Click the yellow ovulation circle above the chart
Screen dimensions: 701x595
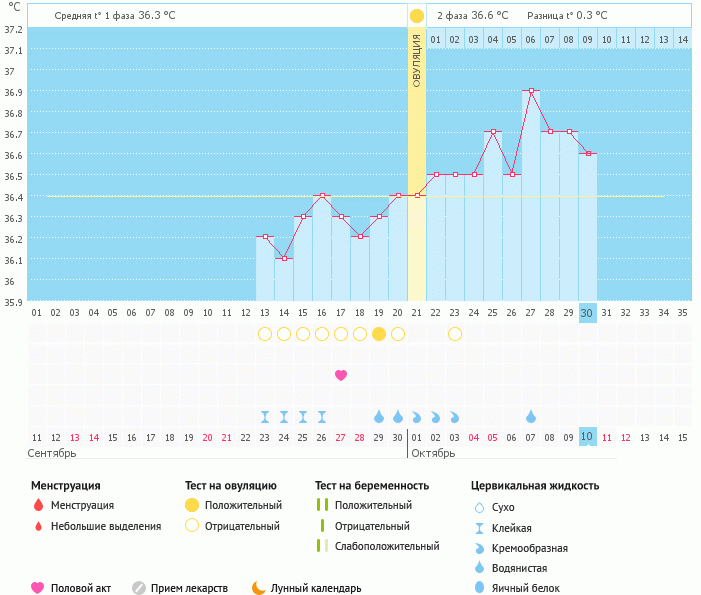pos(417,16)
